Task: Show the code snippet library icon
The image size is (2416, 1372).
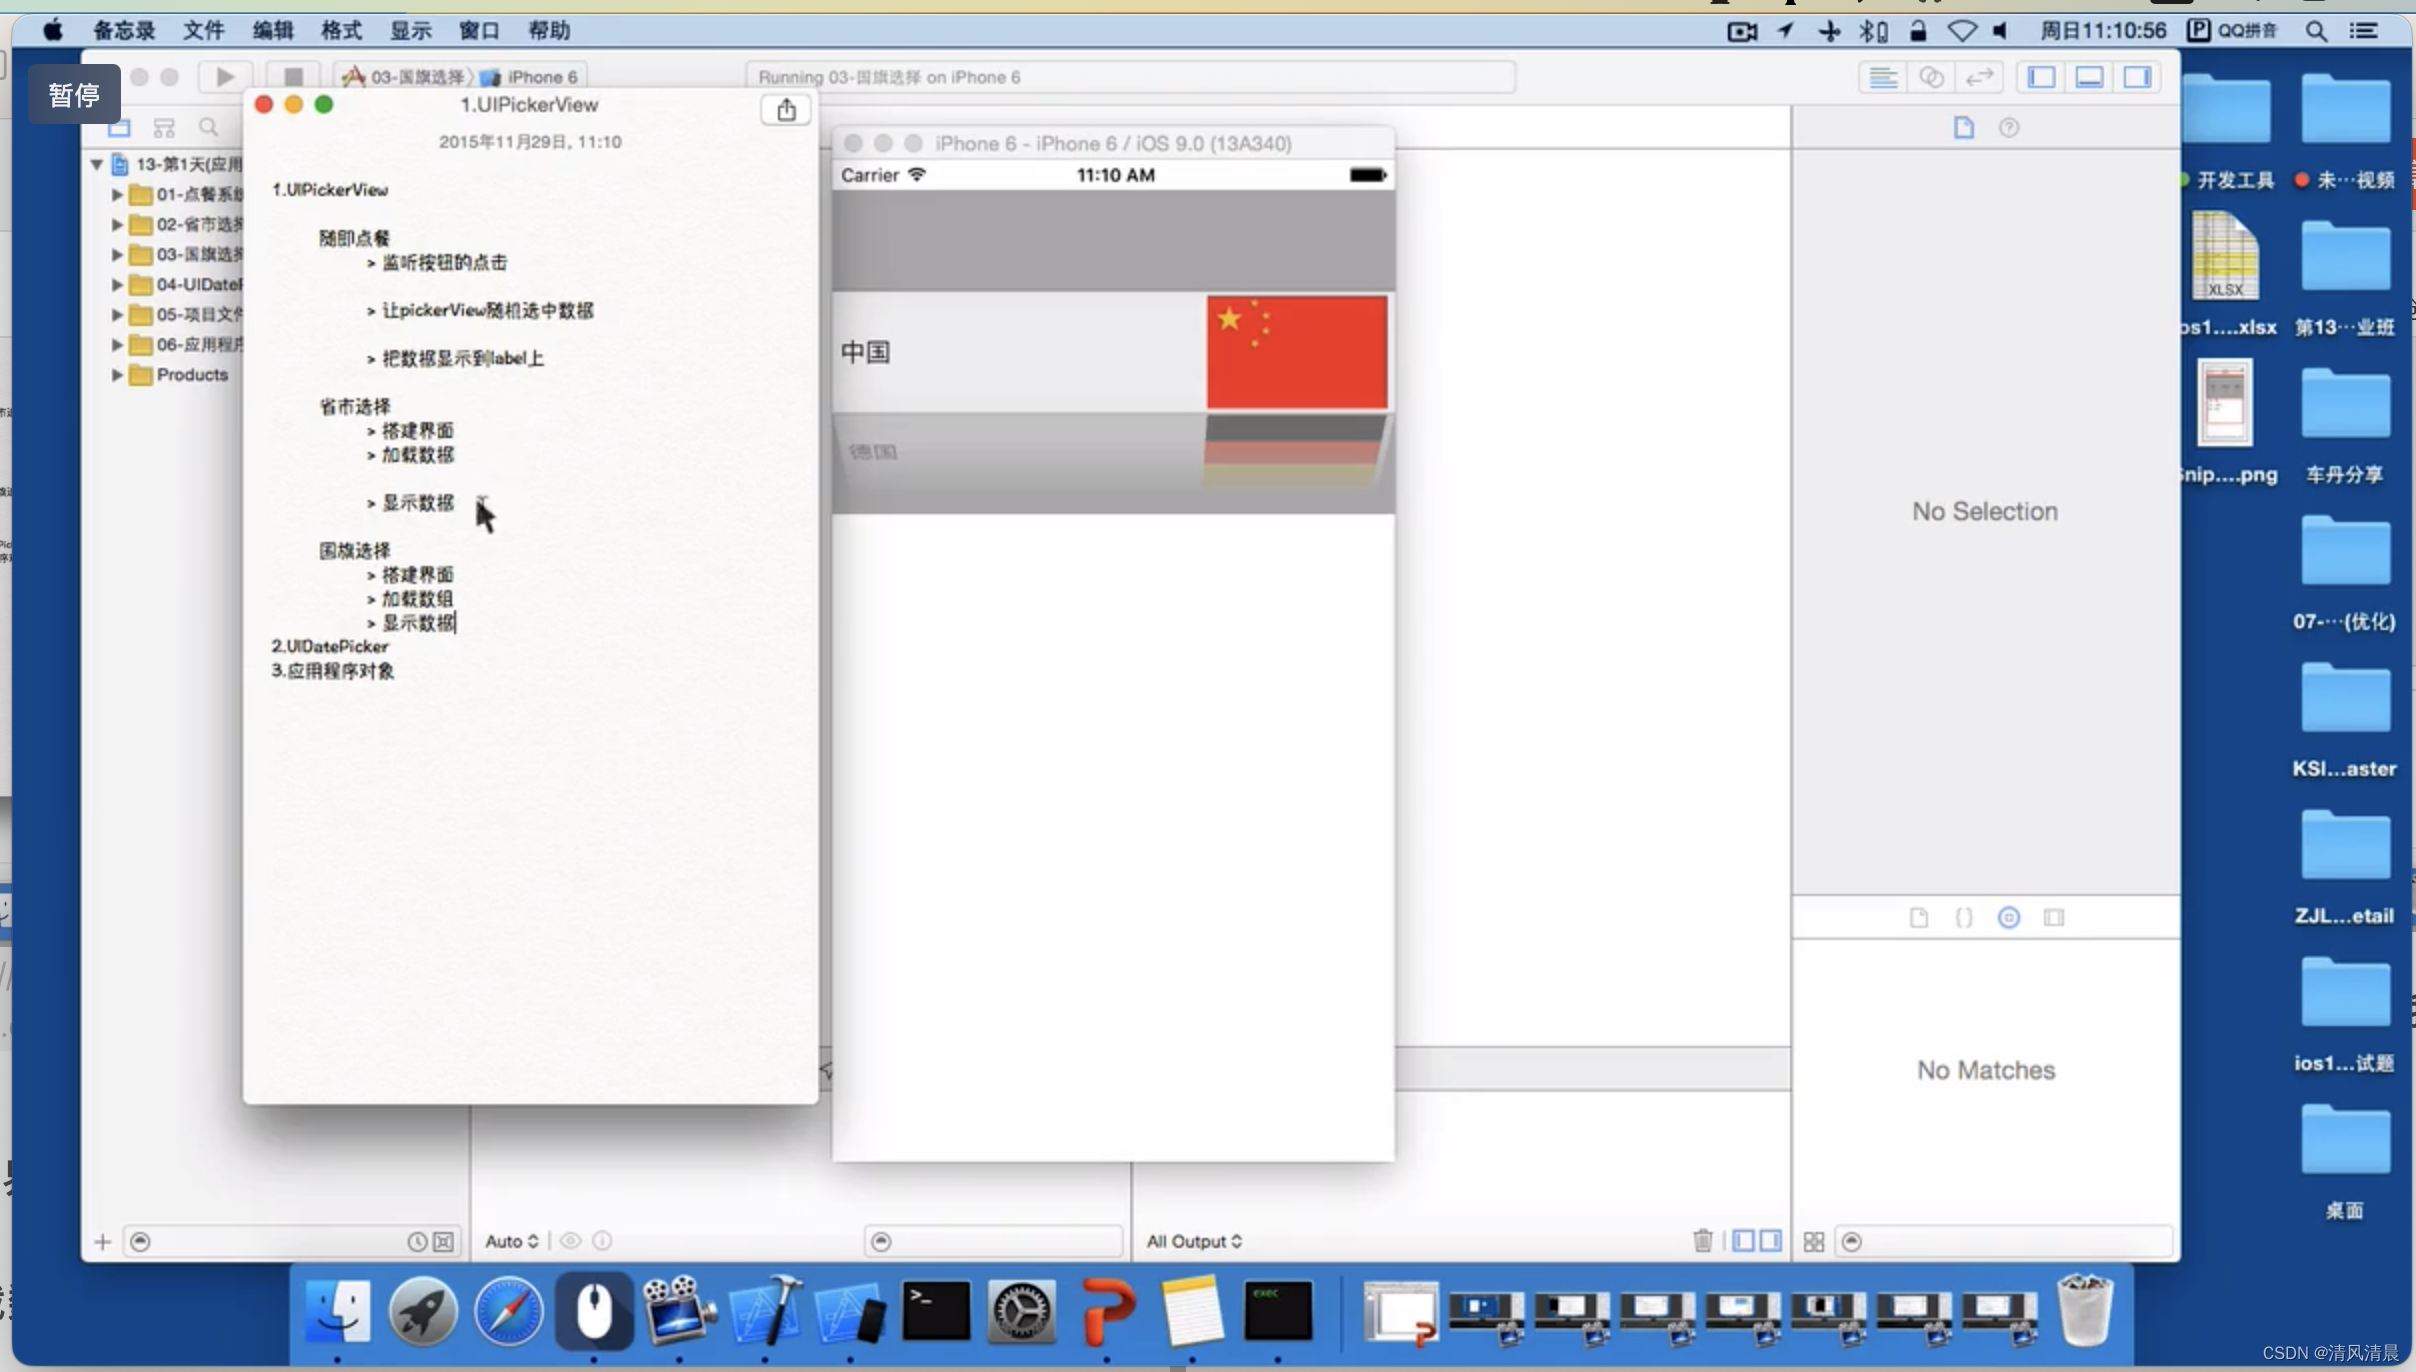Action: pyautogui.click(x=1963, y=918)
